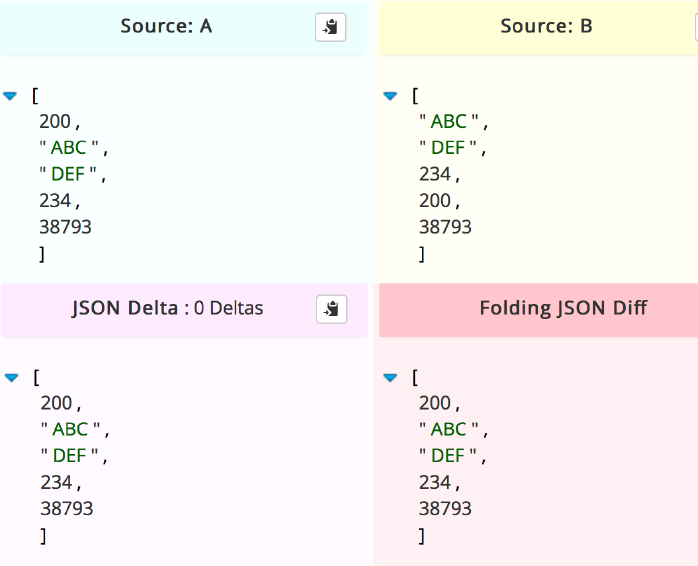Select value 200 in Source A
698x566 pixels.
[55, 122]
